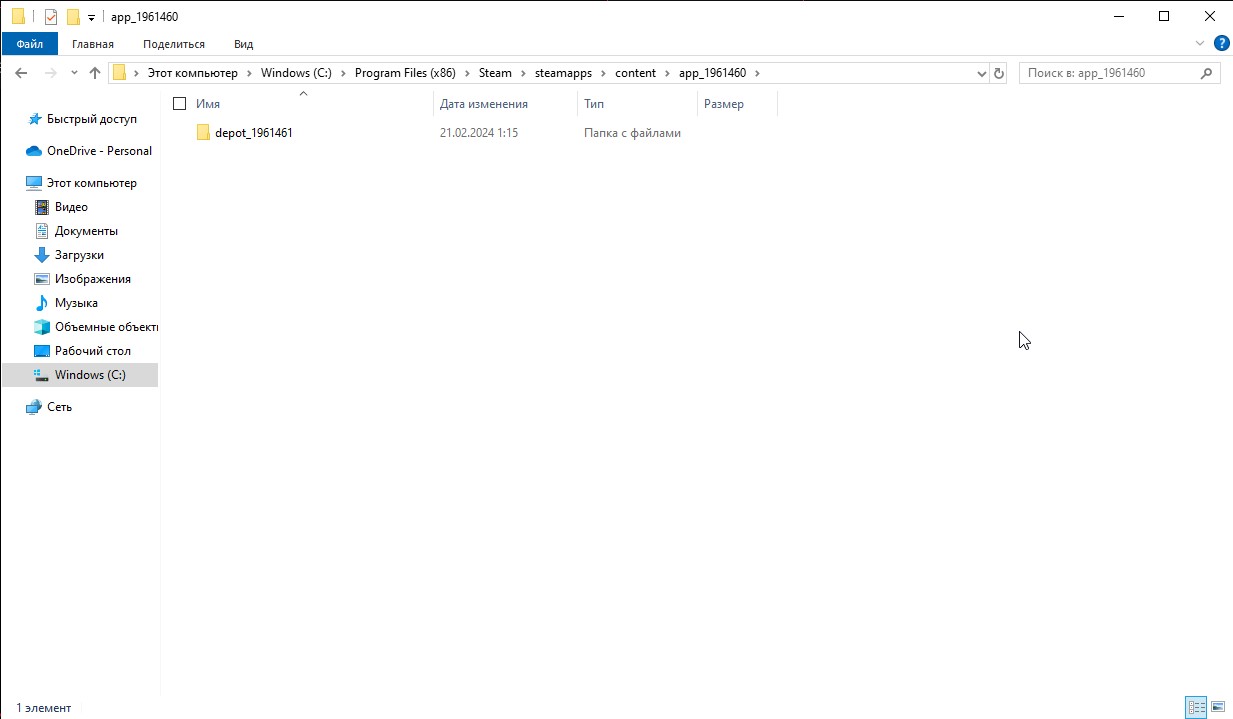Navigate to content breadcrumb segment

coord(636,73)
